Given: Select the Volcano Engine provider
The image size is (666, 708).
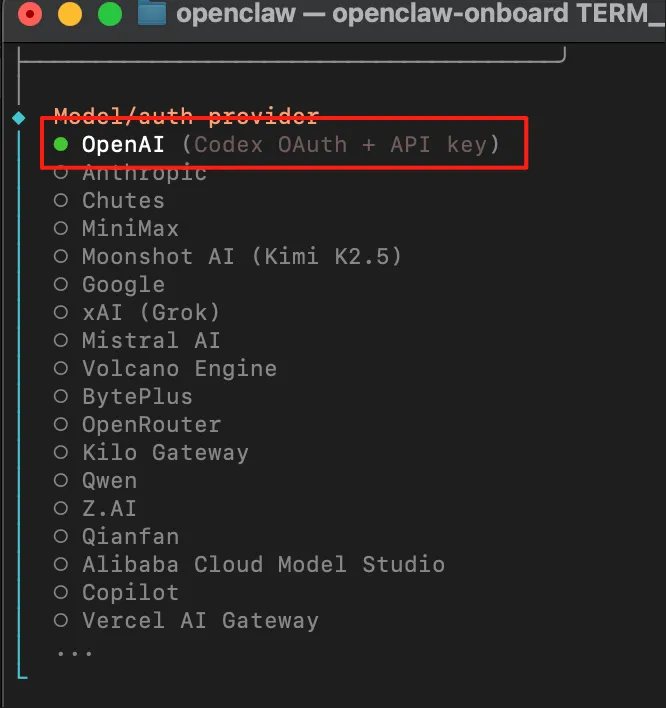Looking at the screenshot, I should point(61,369).
